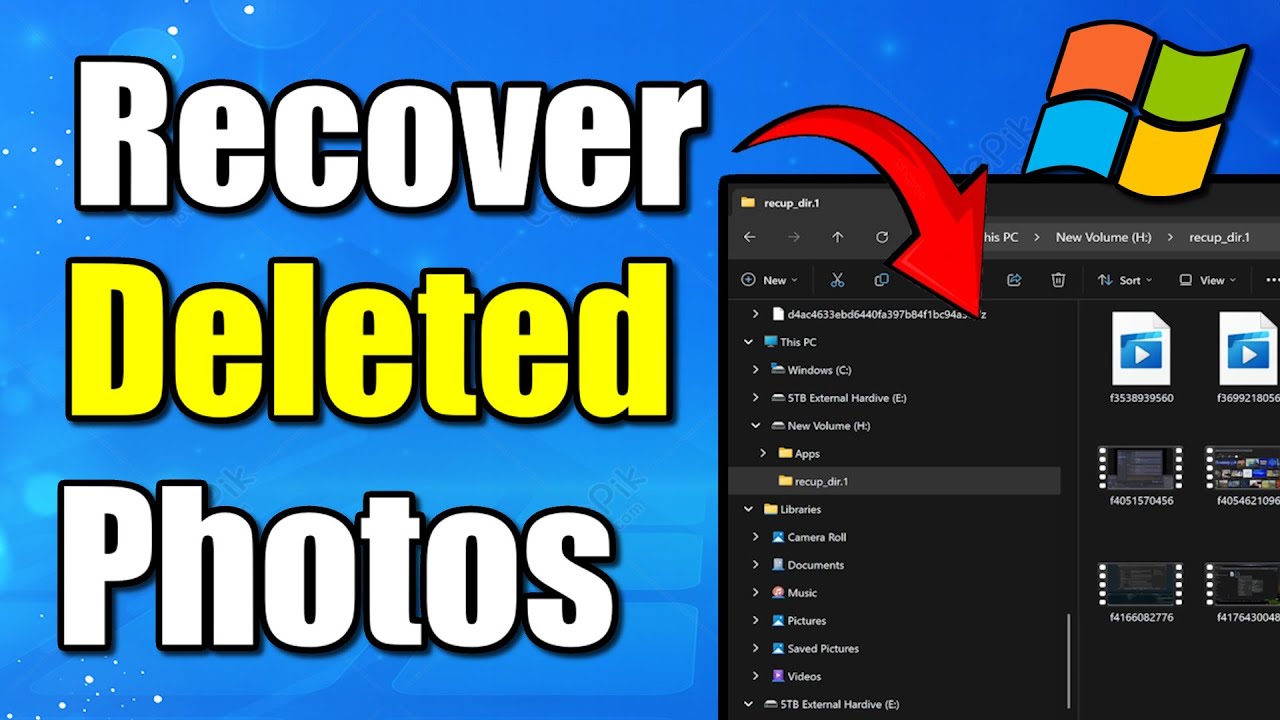Navigate to New Volume (H:) in breadcrumb
Image resolution: width=1280 pixels, height=720 pixels.
pyautogui.click(x=1104, y=237)
